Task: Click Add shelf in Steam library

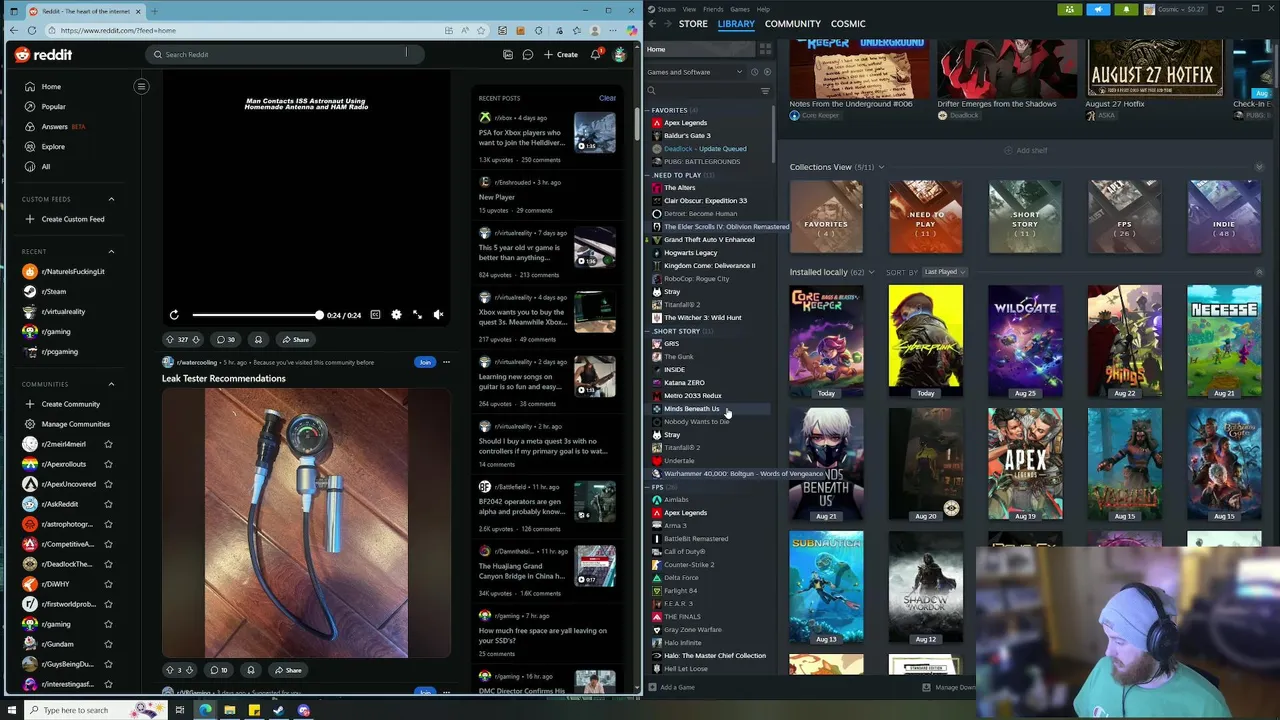Action: click(1026, 150)
